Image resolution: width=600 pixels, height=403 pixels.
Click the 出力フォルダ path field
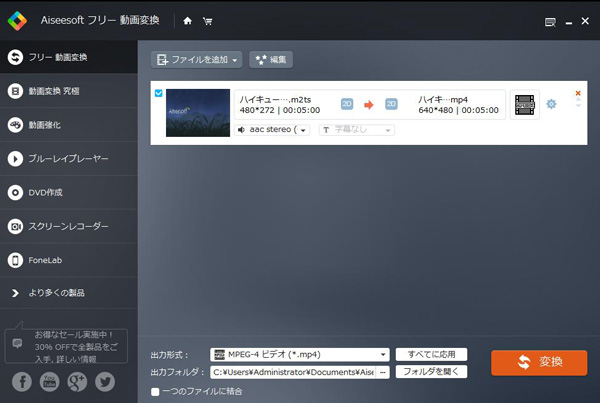(x=293, y=372)
